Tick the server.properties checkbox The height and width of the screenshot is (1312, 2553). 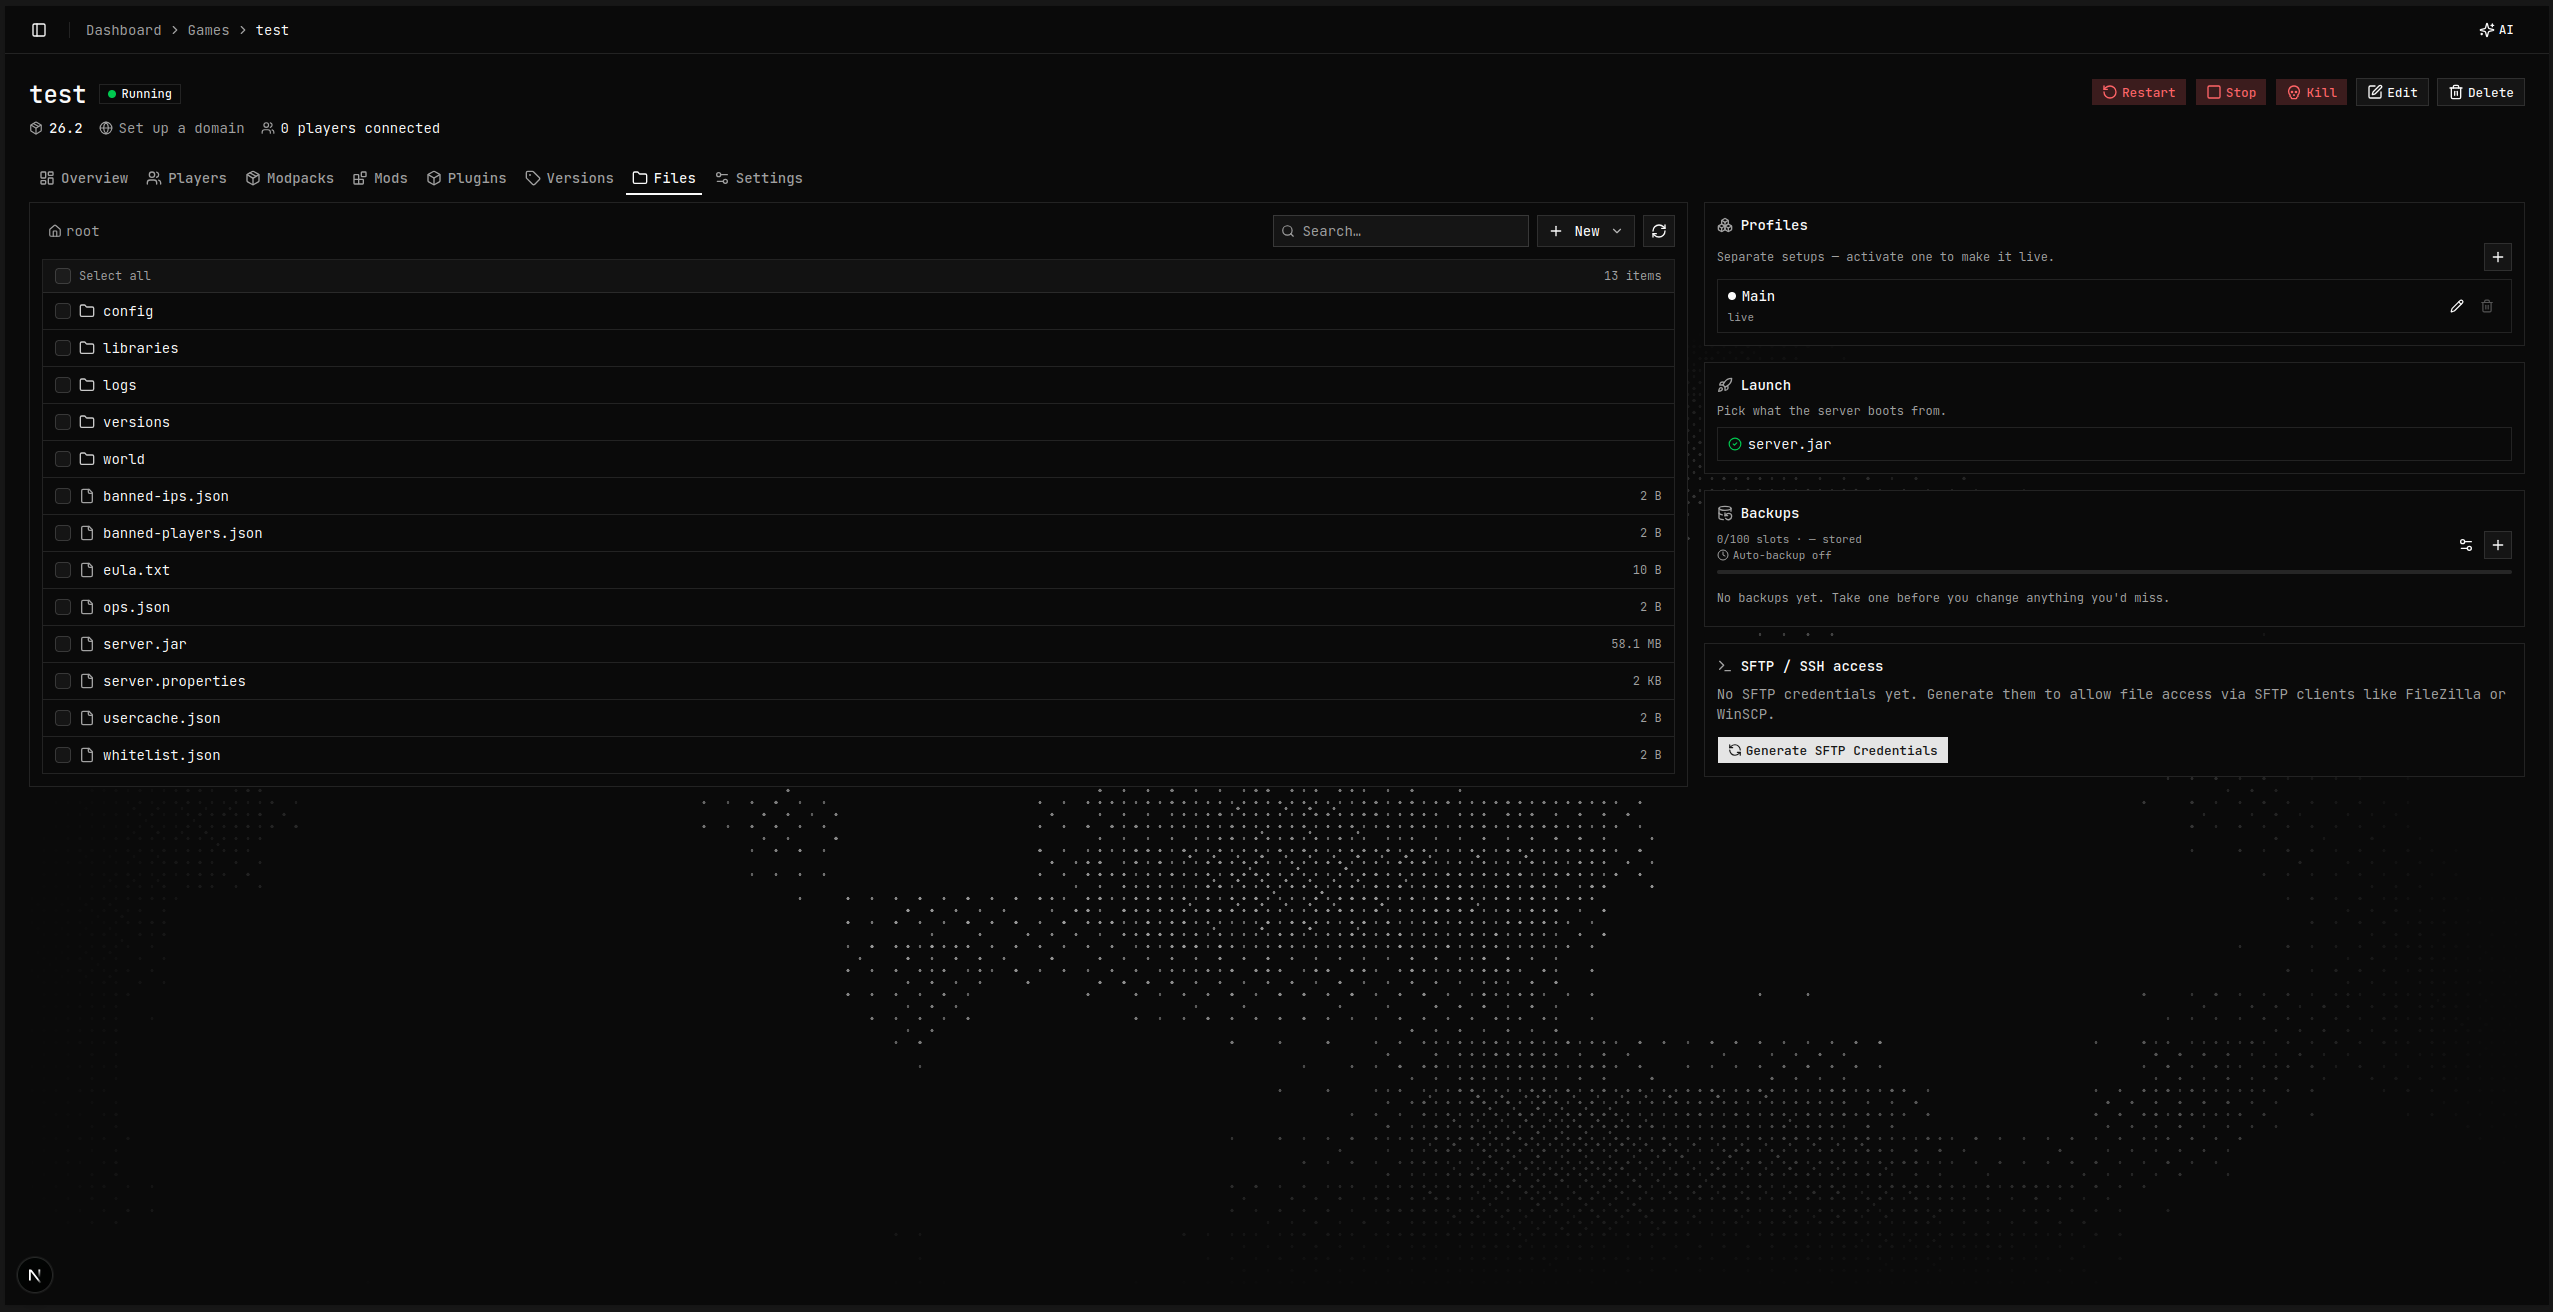pyautogui.click(x=63, y=681)
